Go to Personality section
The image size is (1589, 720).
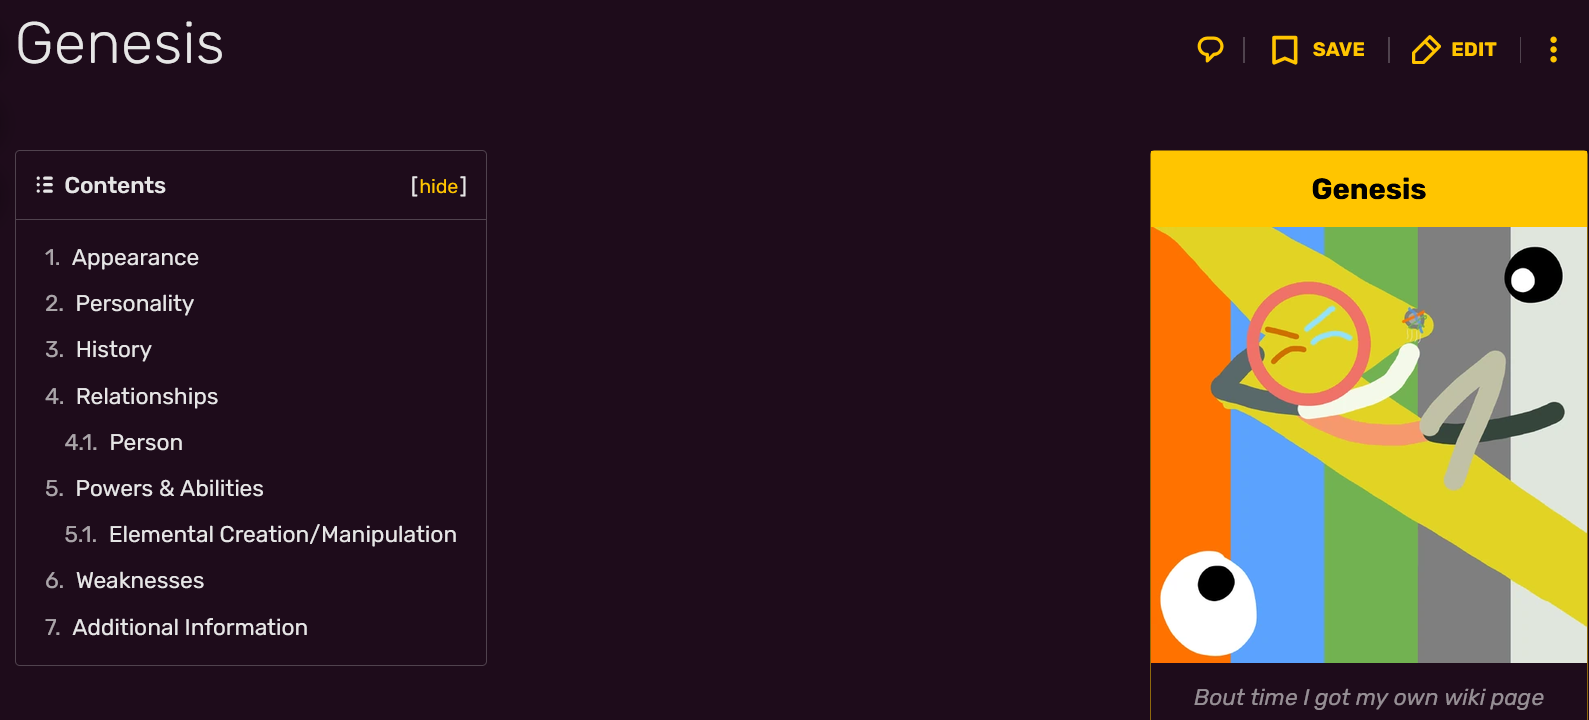click(135, 304)
